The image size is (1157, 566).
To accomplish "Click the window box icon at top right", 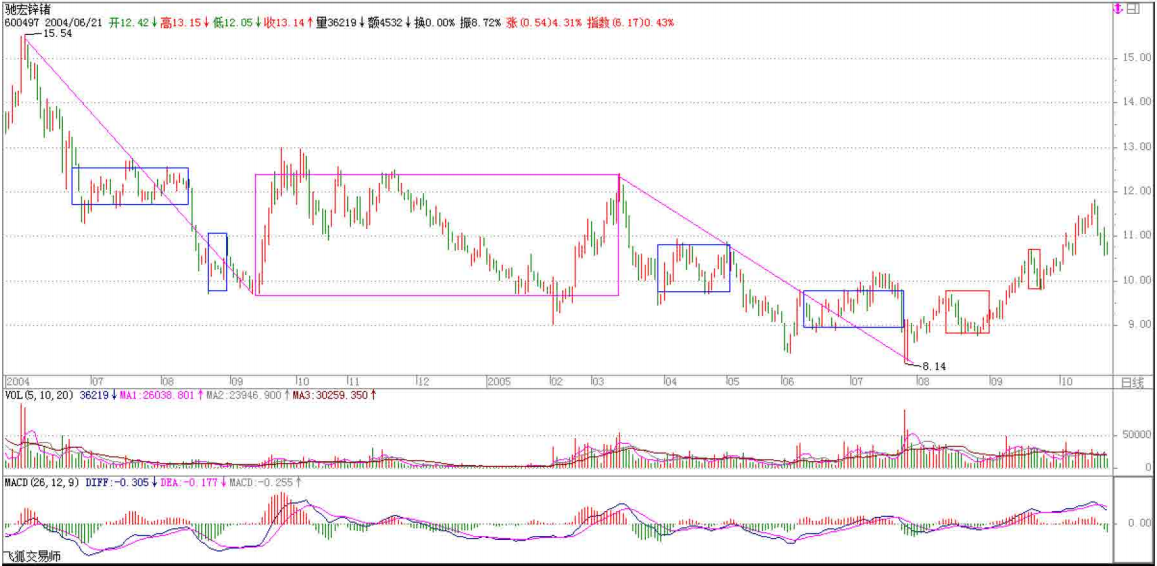I will coord(1134,9).
